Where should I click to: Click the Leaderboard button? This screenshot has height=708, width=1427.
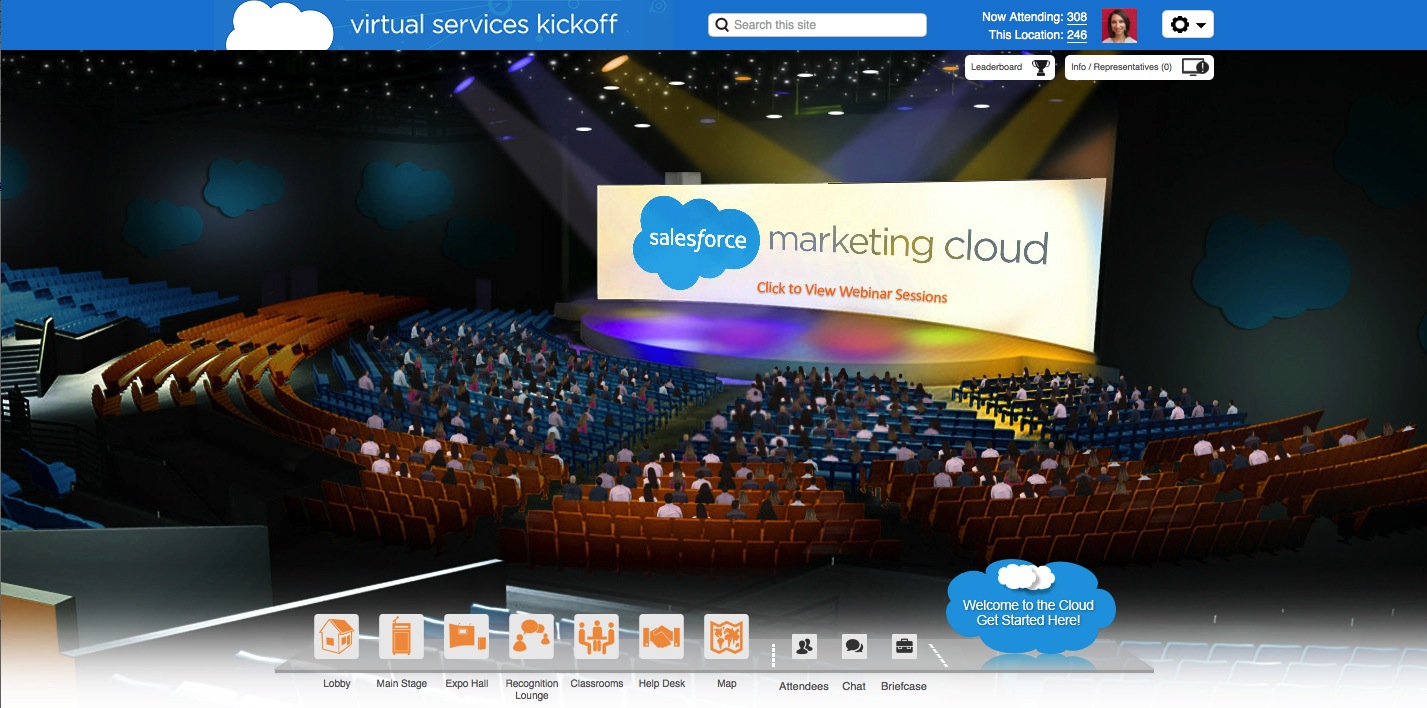[1010, 67]
